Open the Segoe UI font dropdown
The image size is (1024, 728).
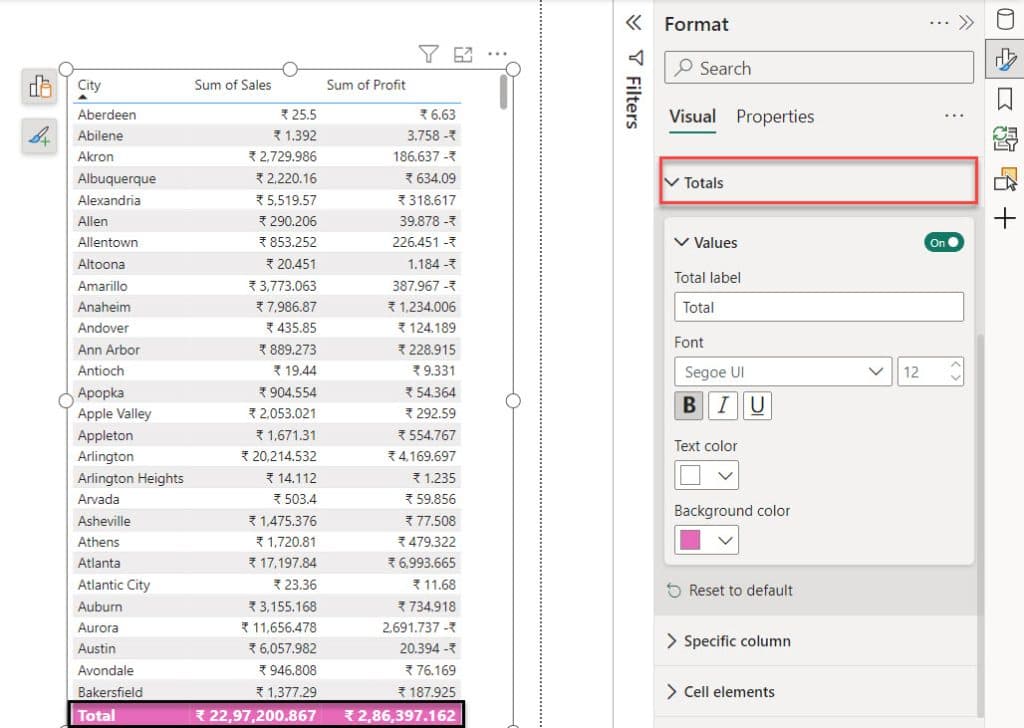pos(783,372)
